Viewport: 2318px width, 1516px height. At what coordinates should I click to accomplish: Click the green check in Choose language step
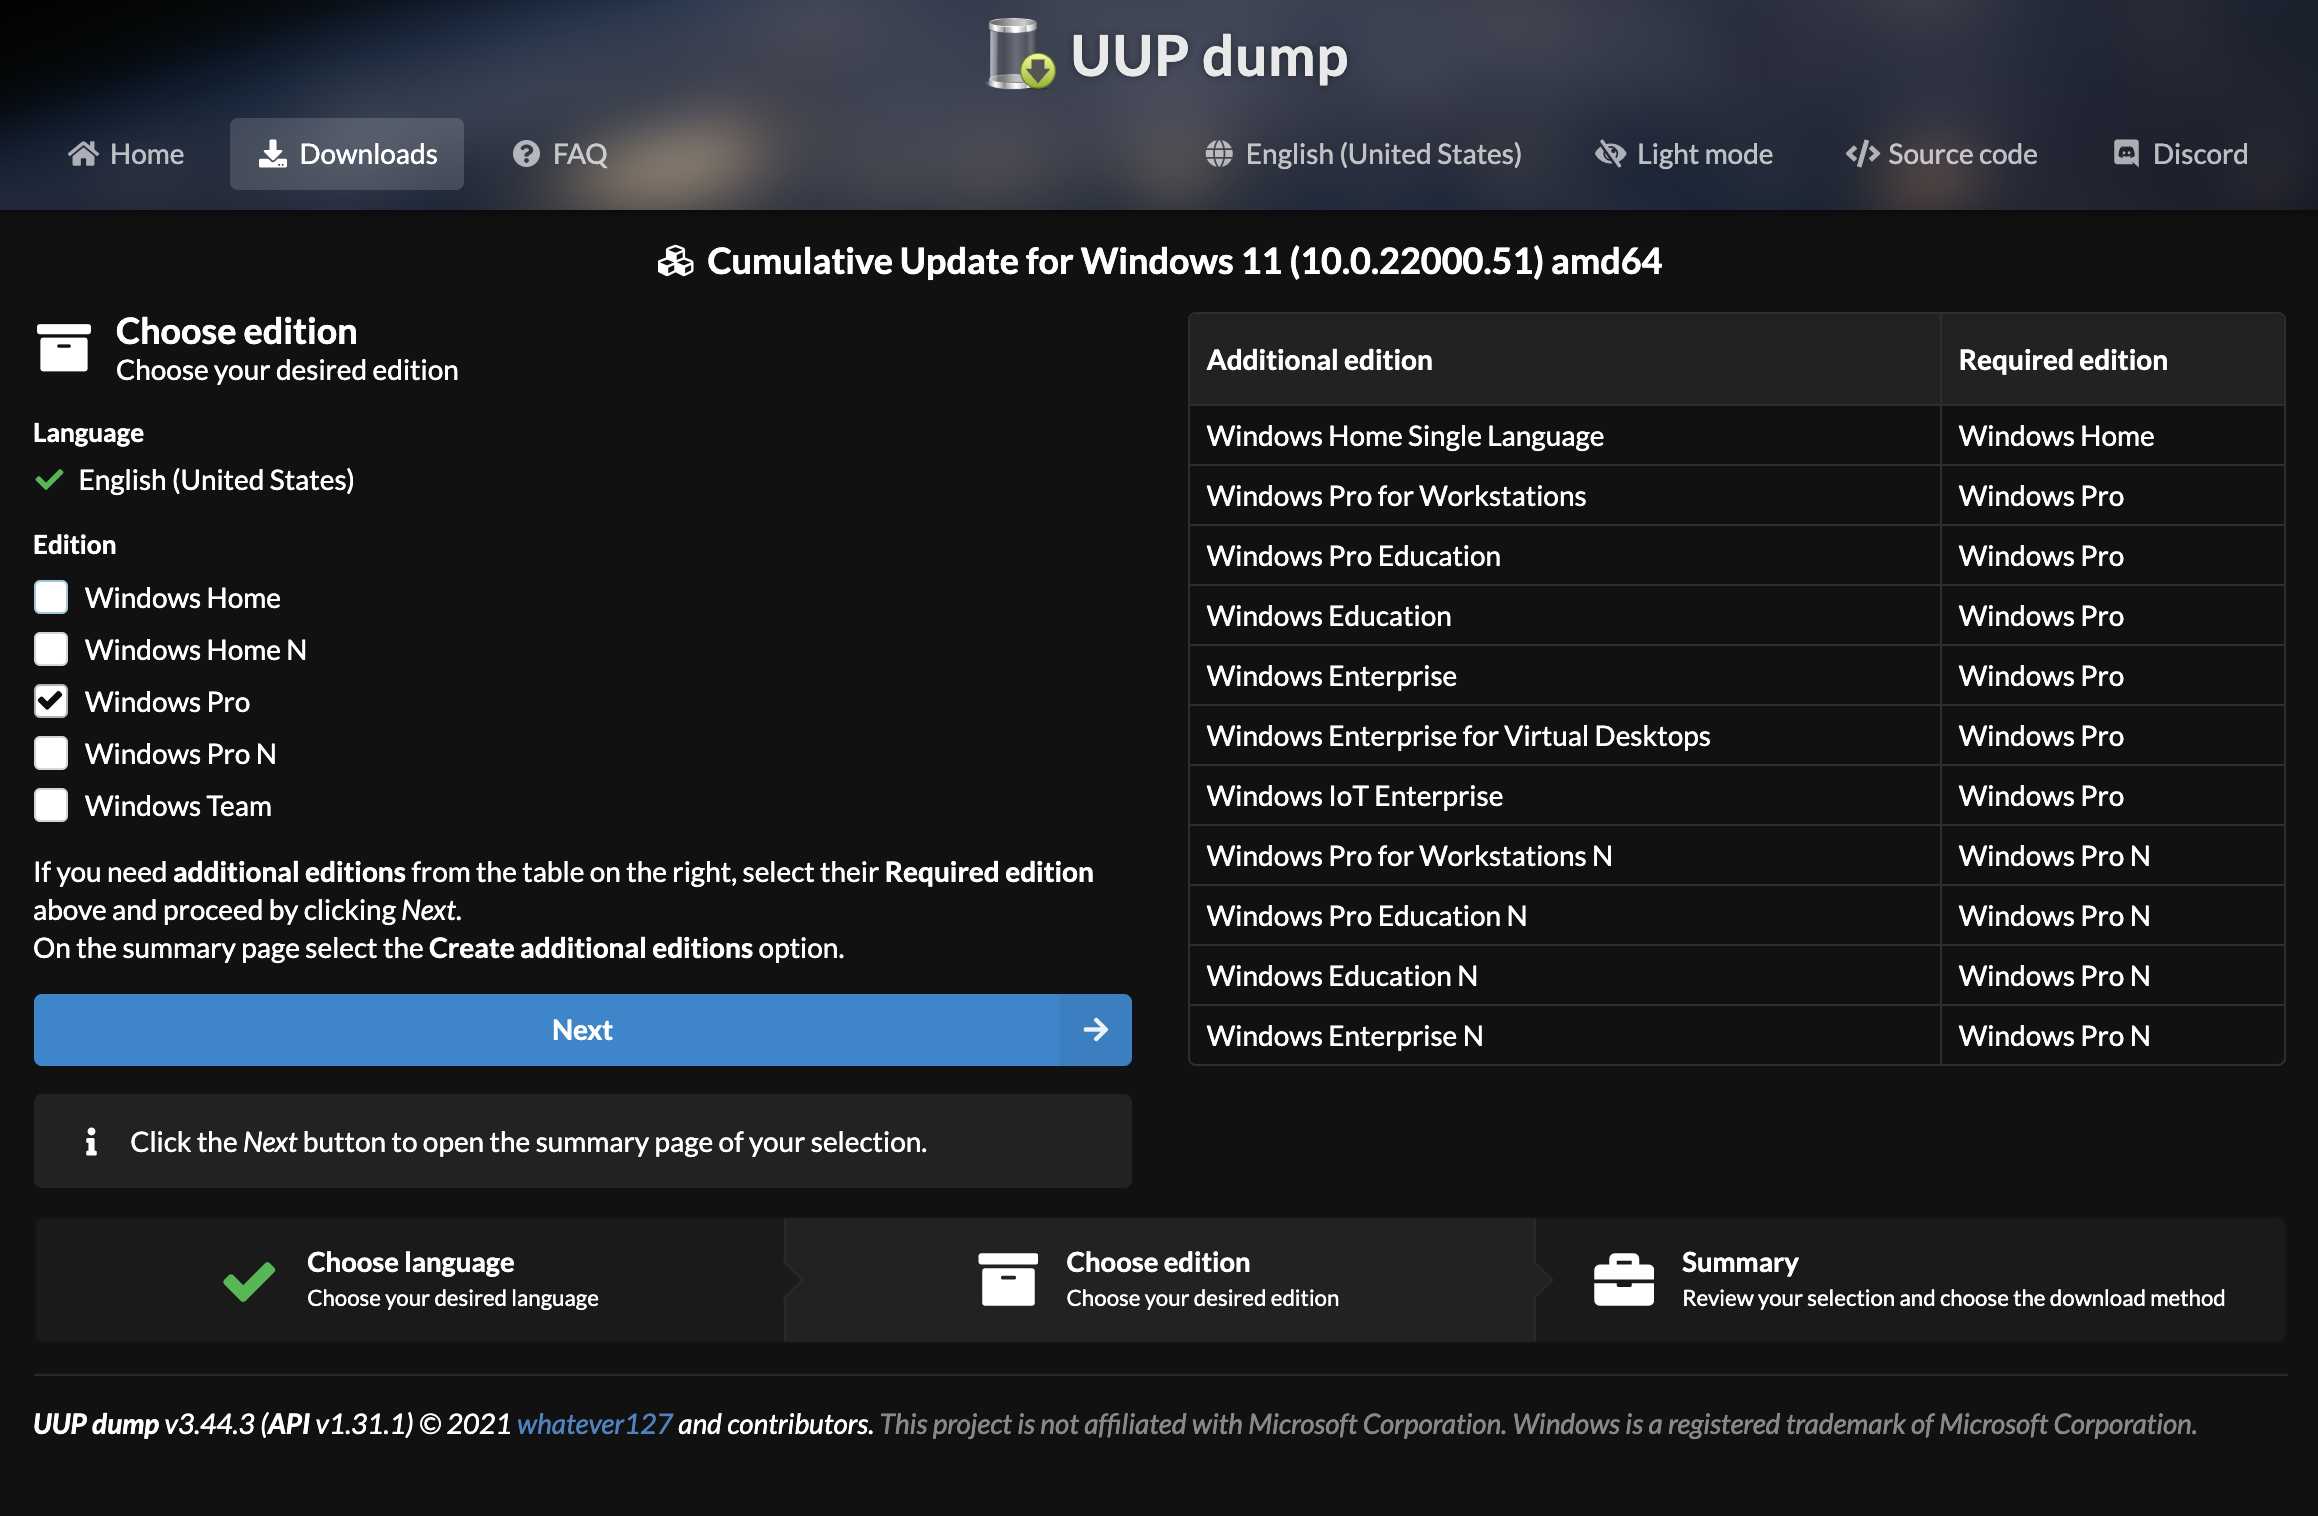[x=249, y=1280]
